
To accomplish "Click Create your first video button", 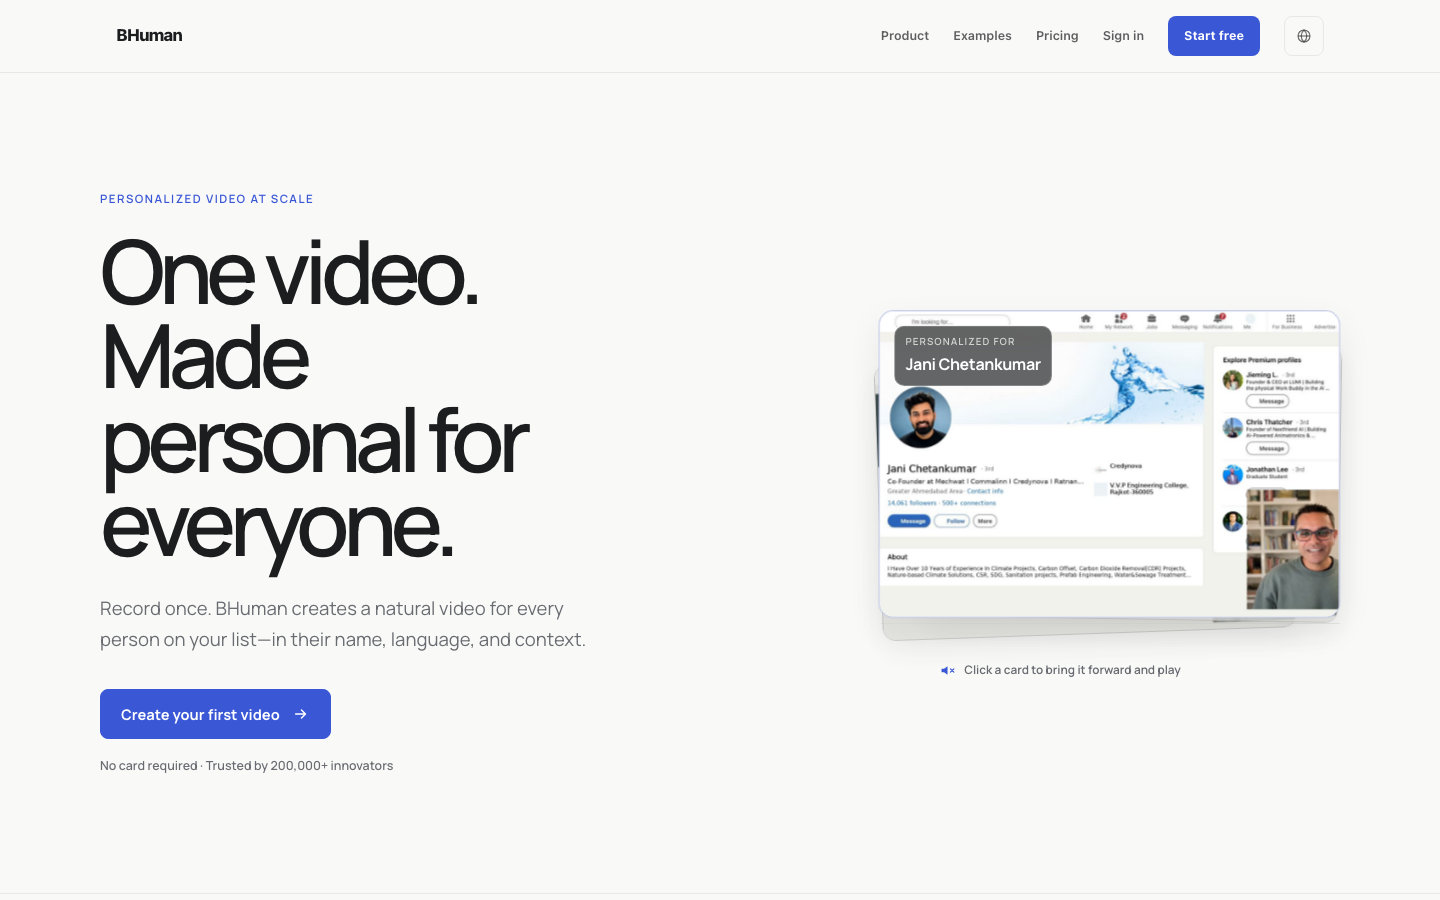I will tap(215, 714).
